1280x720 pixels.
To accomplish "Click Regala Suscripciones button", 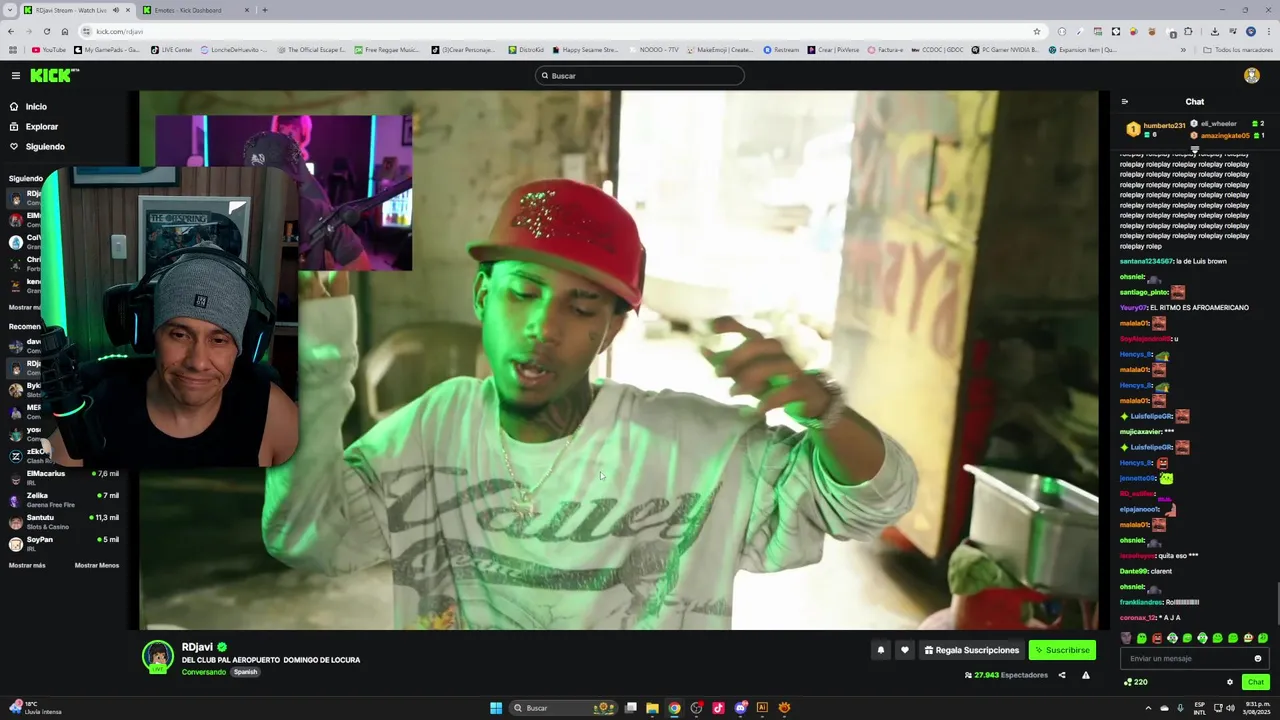I will pyautogui.click(x=970, y=650).
